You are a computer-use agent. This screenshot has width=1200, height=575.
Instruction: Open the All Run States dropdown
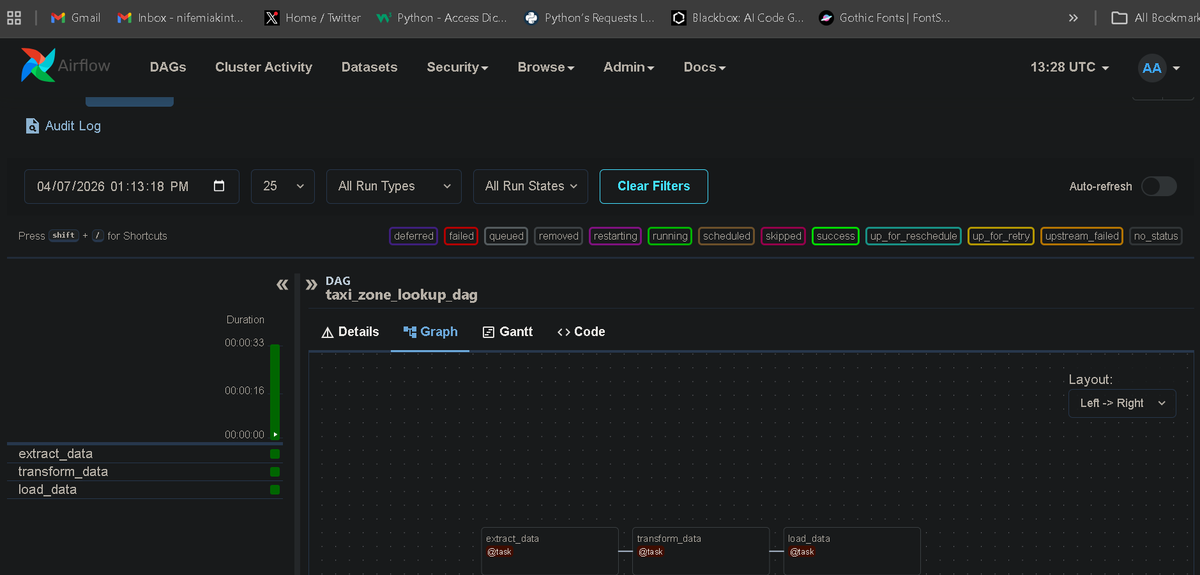point(531,186)
